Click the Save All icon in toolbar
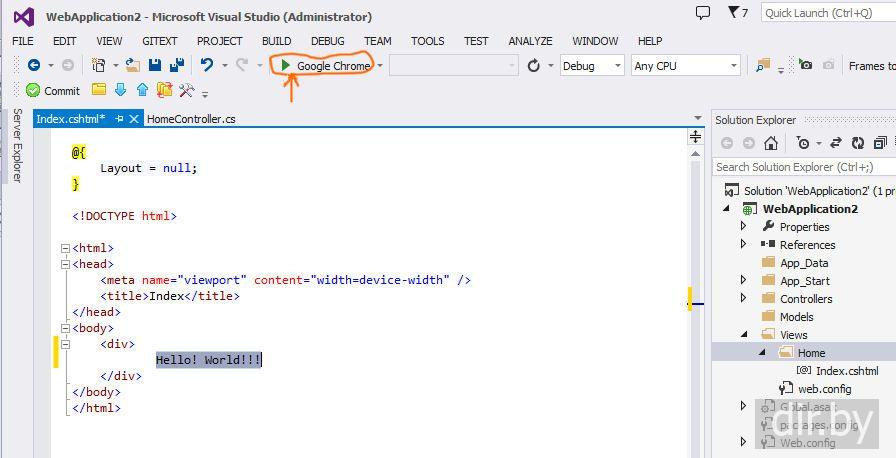The width and height of the screenshot is (896, 458). pyautogui.click(x=177, y=66)
